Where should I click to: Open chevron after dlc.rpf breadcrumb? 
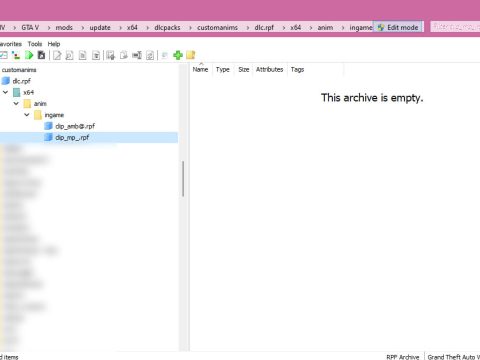283,28
